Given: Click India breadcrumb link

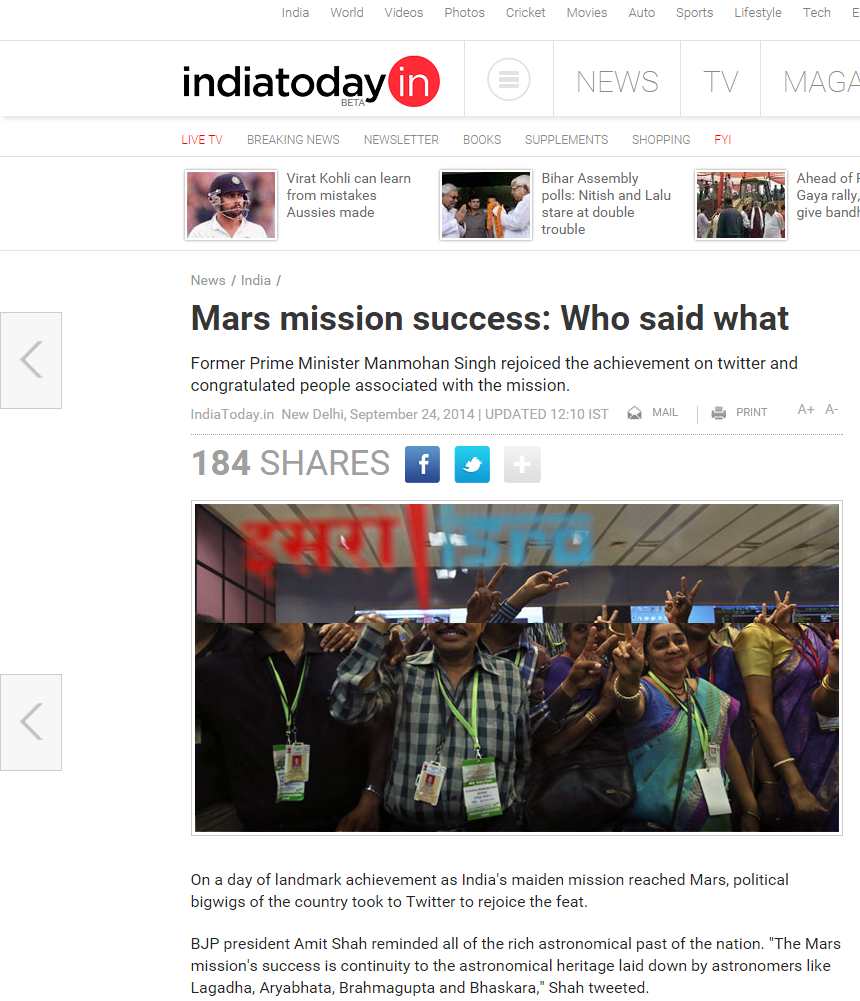Looking at the screenshot, I should [x=255, y=280].
